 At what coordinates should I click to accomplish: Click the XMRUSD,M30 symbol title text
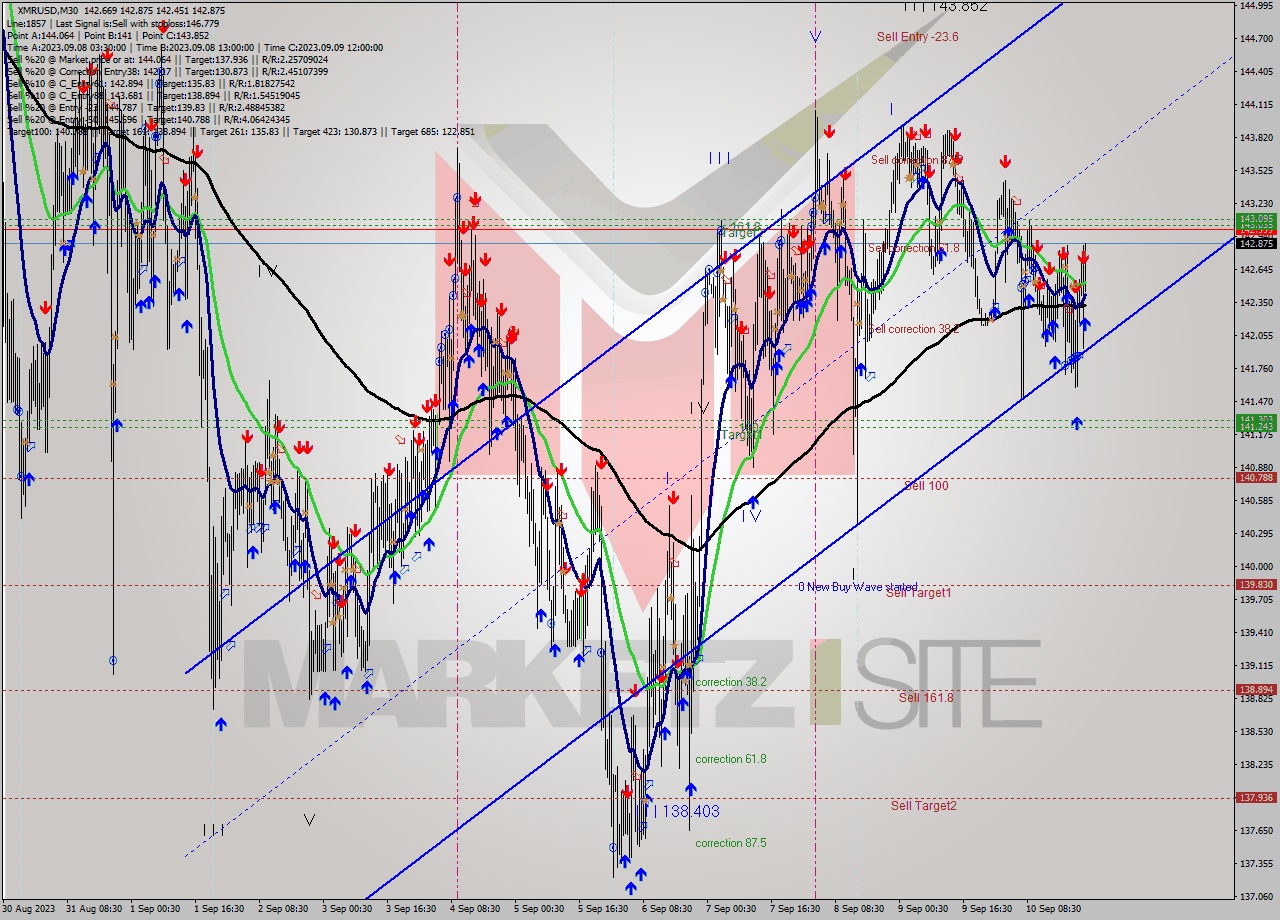pos(46,9)
